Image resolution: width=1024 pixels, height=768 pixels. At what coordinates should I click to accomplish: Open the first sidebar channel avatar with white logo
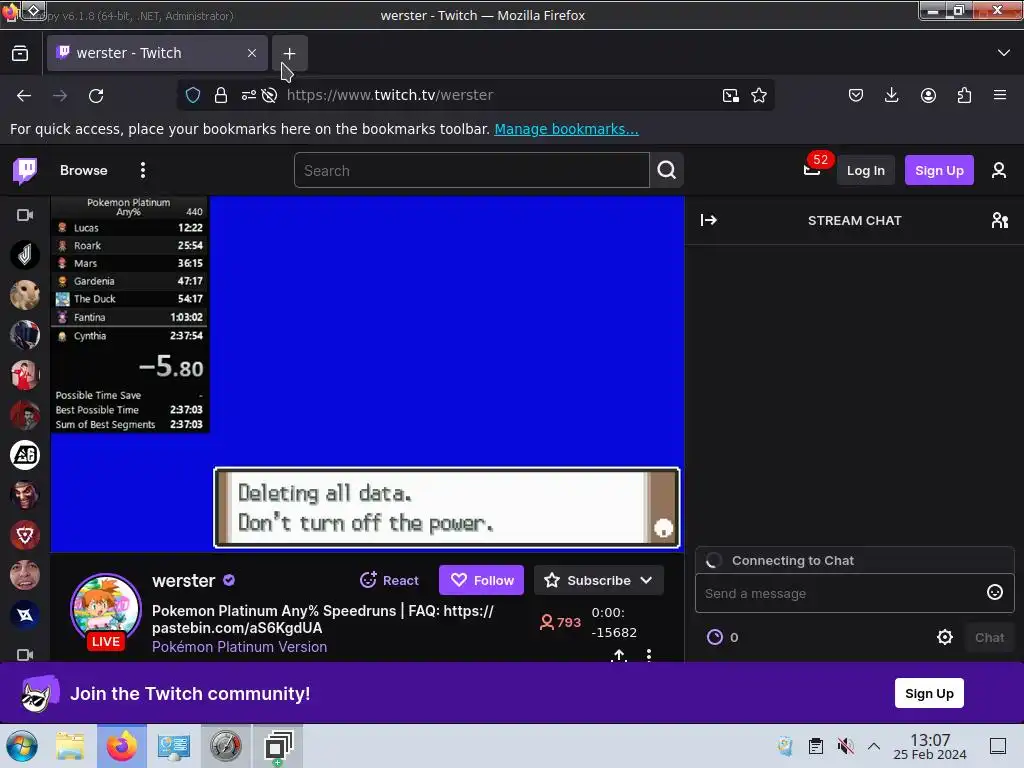[x=25, y=255]
